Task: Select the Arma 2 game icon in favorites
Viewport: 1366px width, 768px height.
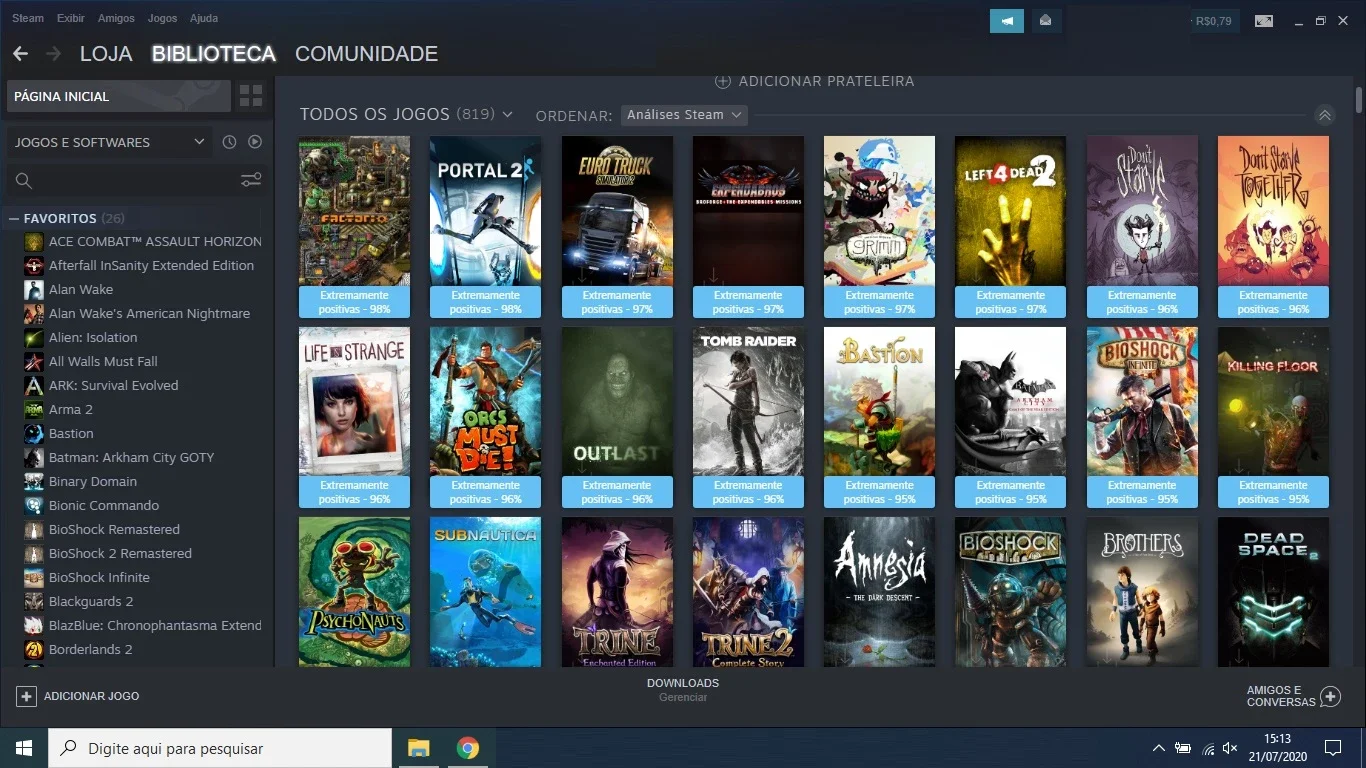Action: coord(34,410)
